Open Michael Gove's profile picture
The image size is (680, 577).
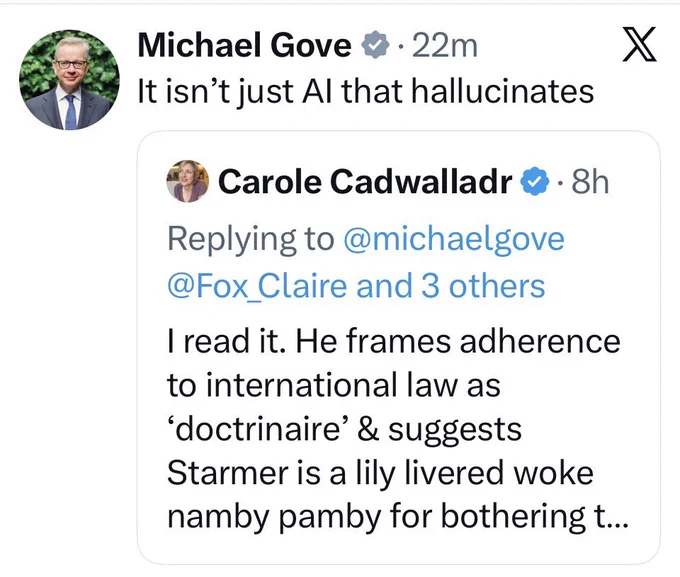69,80
